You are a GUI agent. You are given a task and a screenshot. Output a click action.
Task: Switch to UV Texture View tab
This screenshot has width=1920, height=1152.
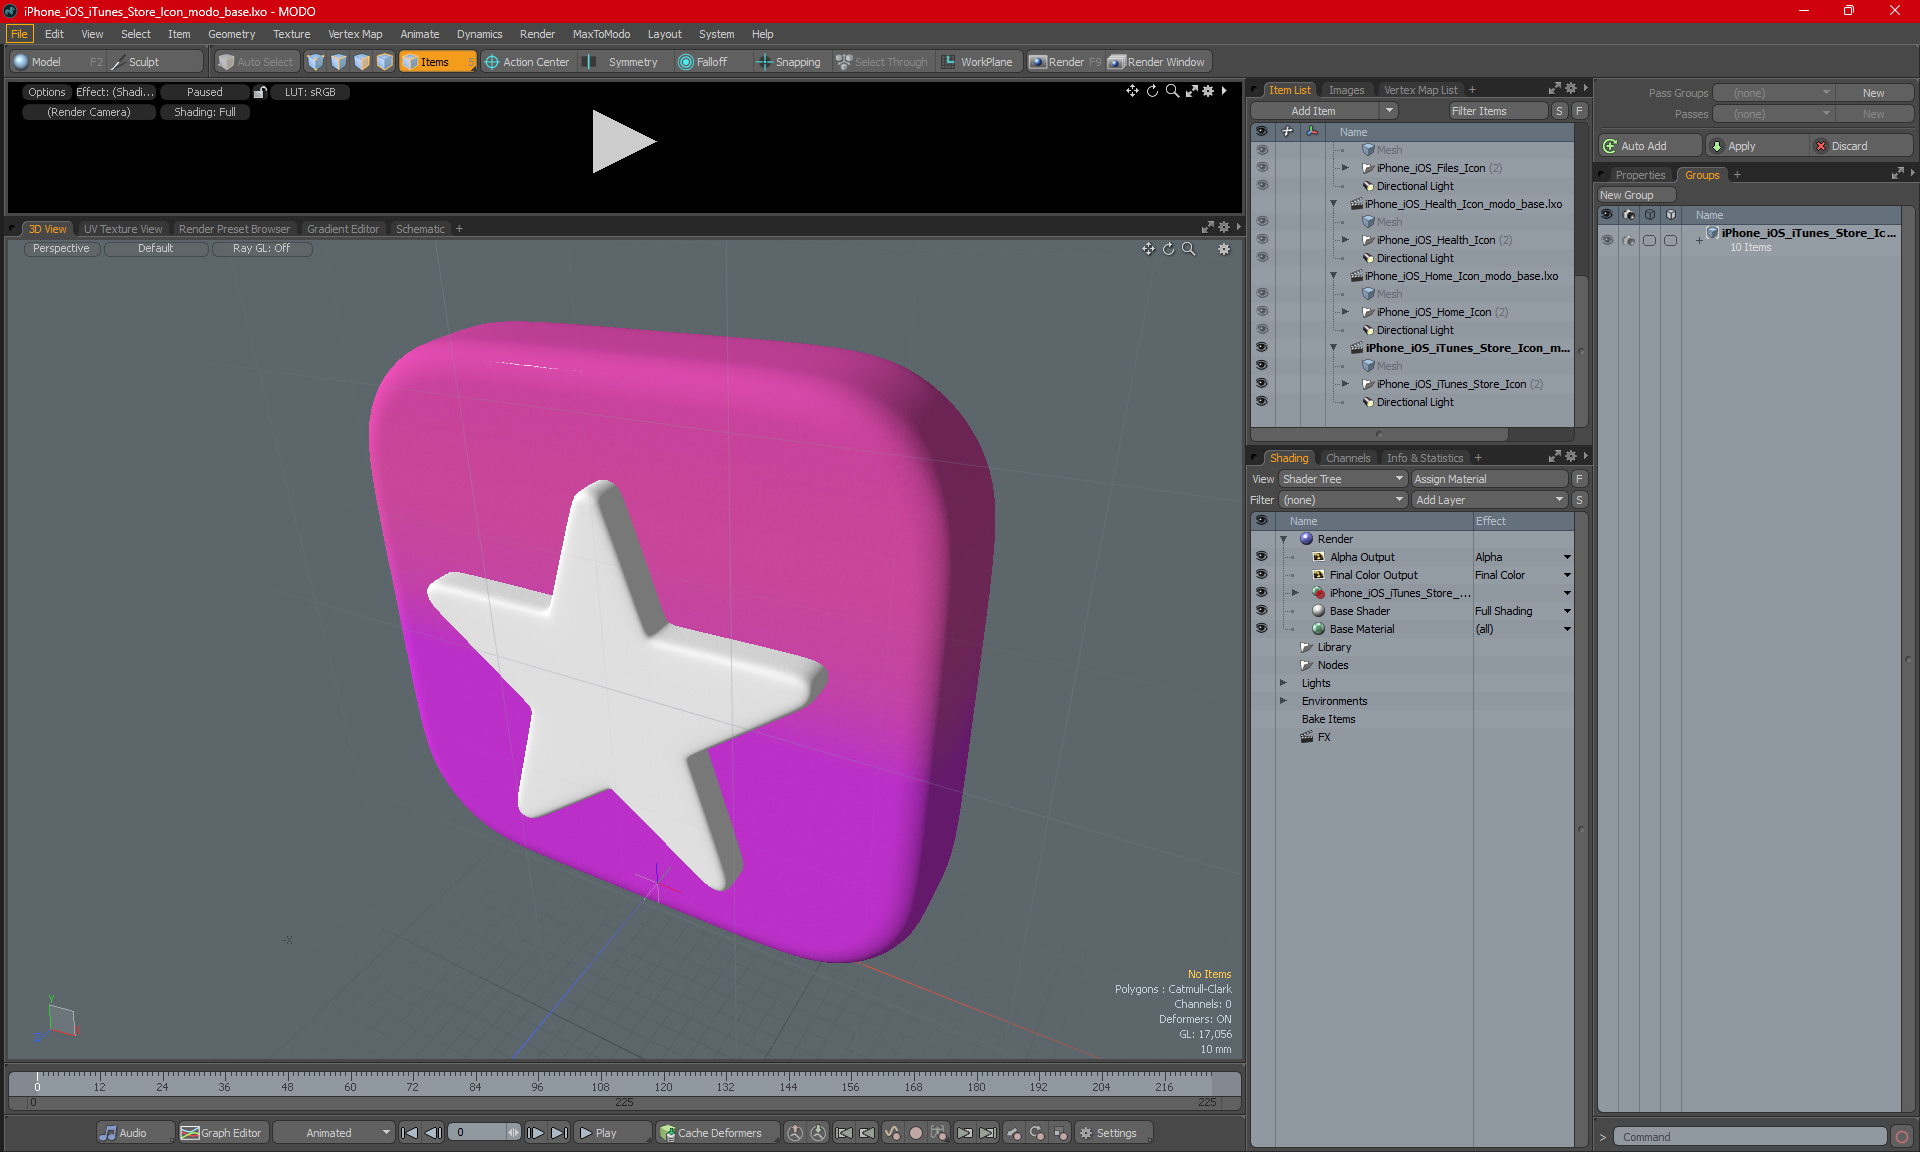tap(122, 228)
